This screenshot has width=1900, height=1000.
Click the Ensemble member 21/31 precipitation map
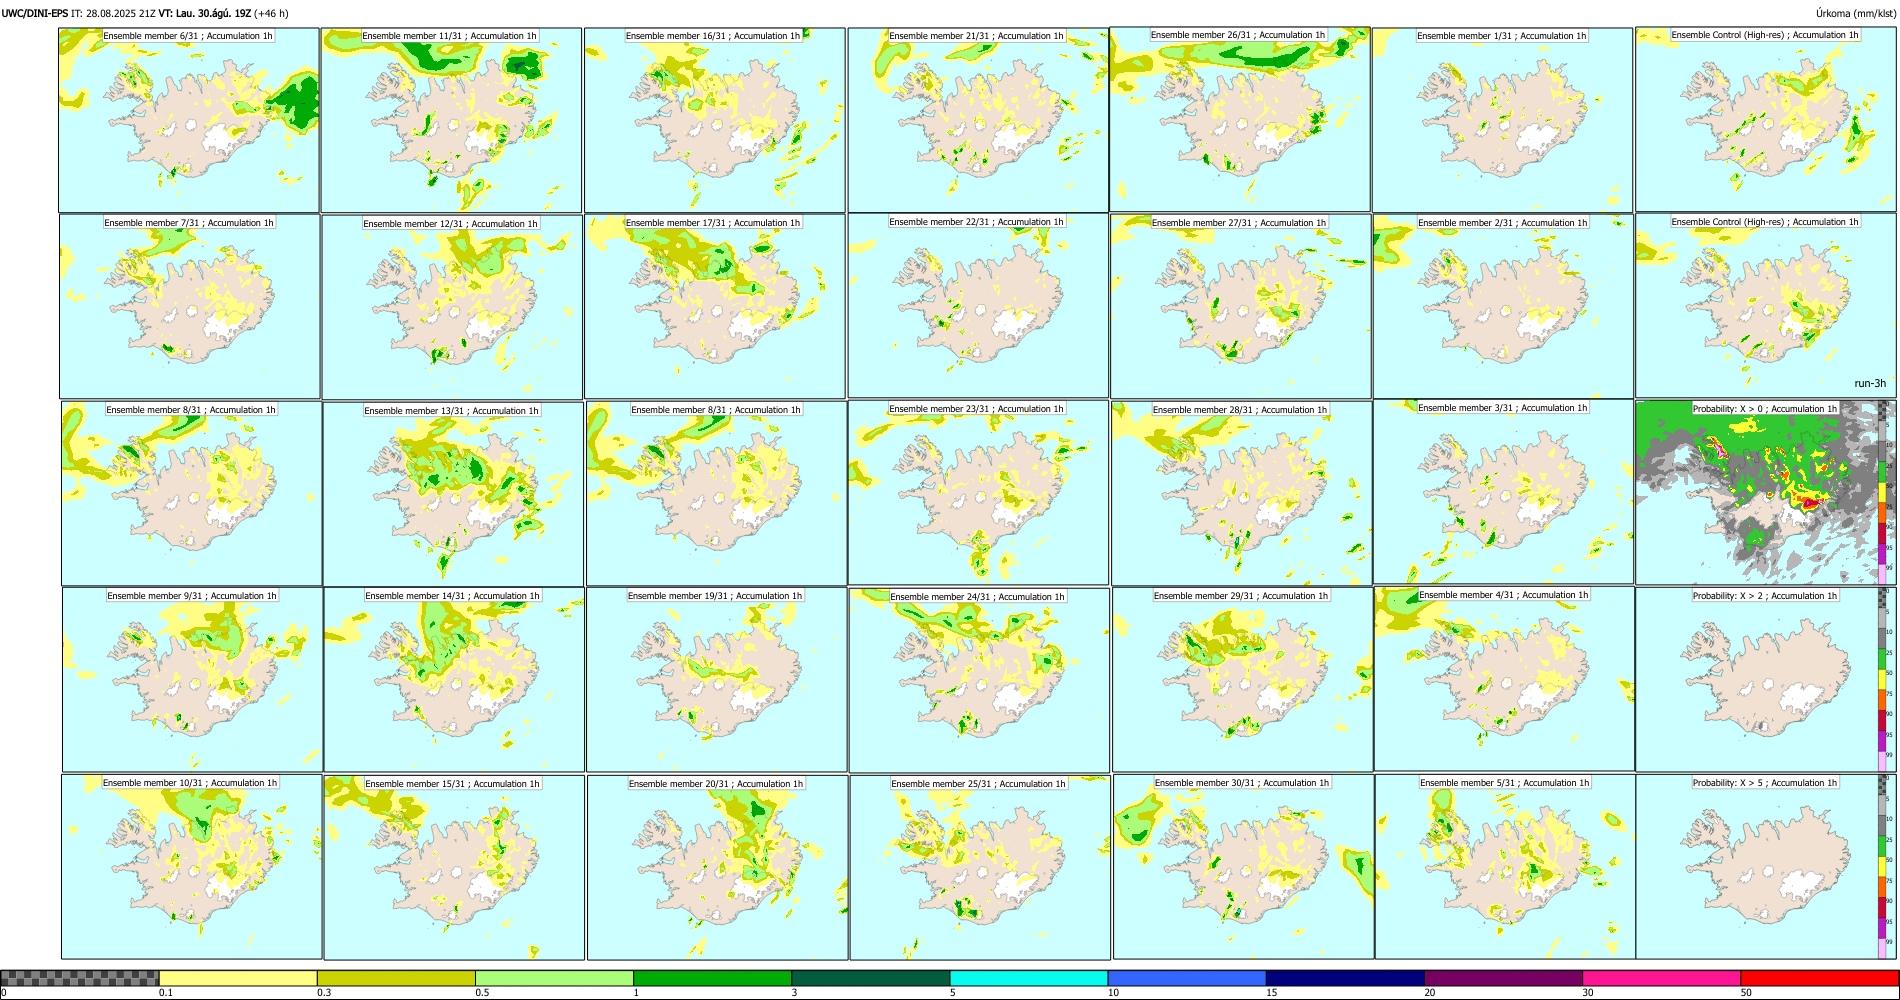click(x=978, y=120)
